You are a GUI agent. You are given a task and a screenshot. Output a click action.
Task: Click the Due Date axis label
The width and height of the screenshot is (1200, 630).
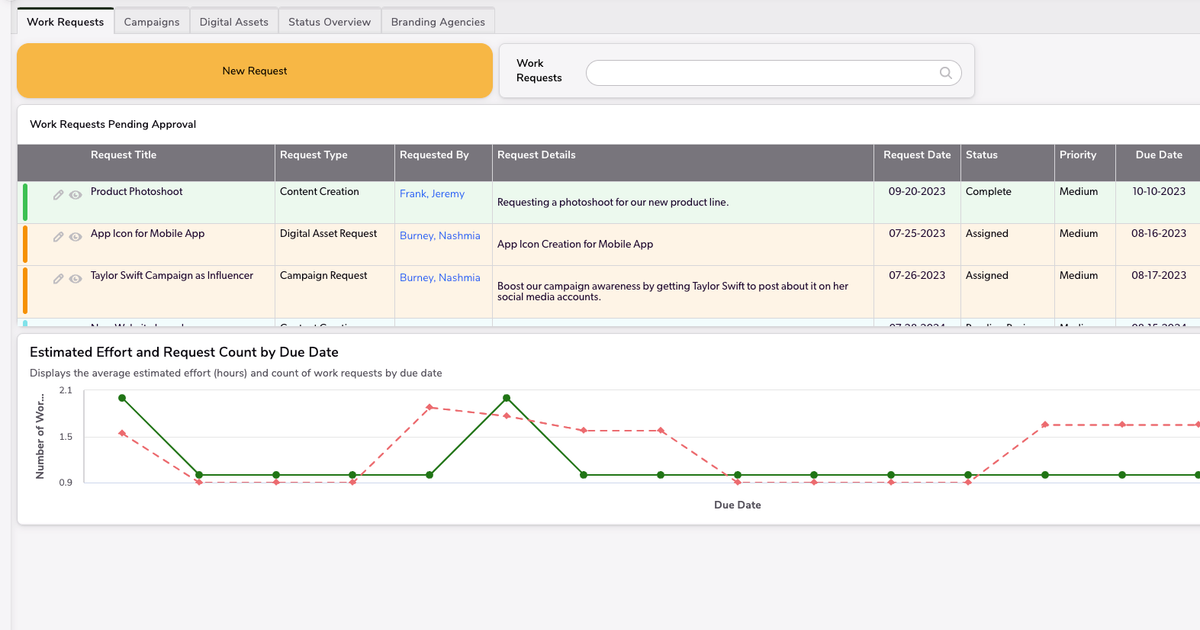(x=737, y=505)
